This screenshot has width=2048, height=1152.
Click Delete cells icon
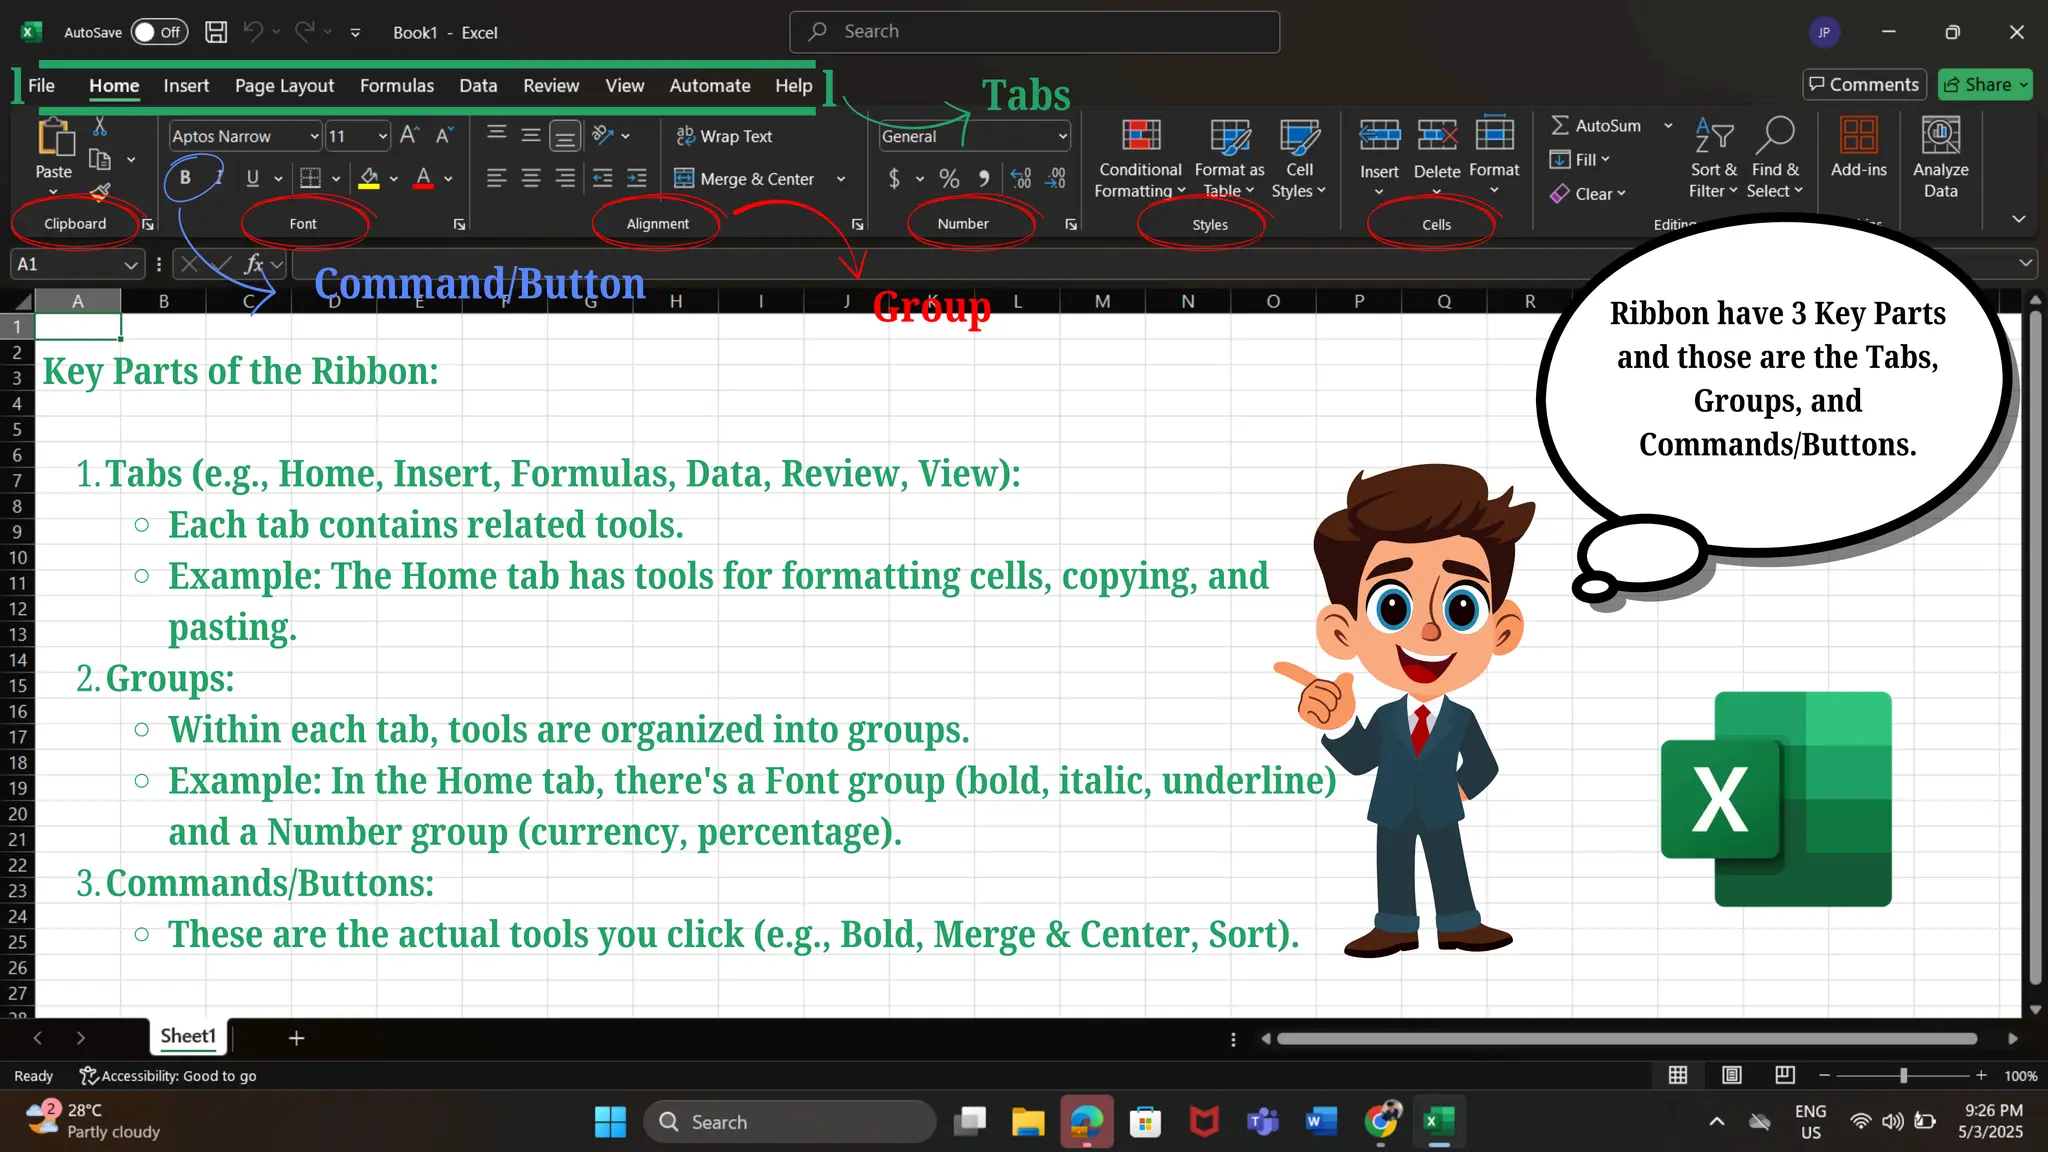pos(1437,135)
